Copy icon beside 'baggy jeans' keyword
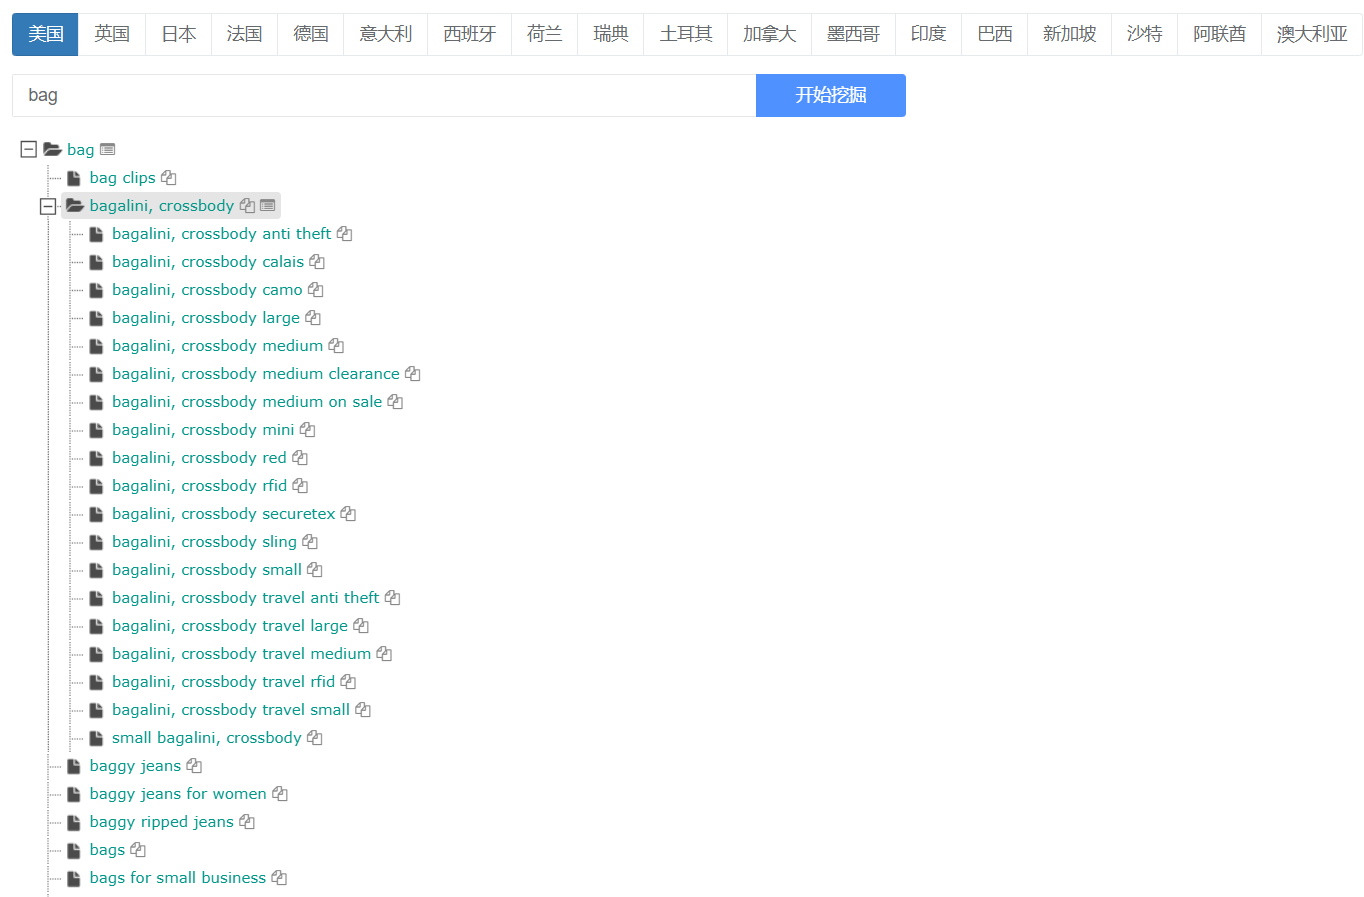This screenshot has height=897, width=1364. 194,766
